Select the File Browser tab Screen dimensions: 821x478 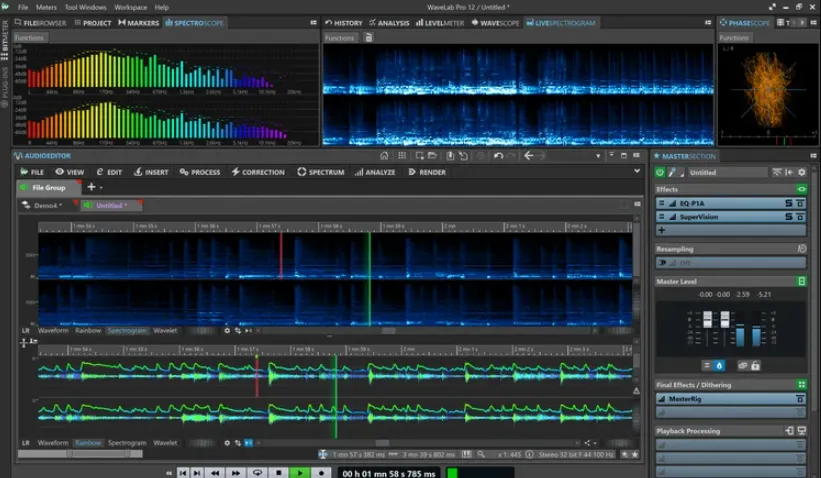coord(40,23)
